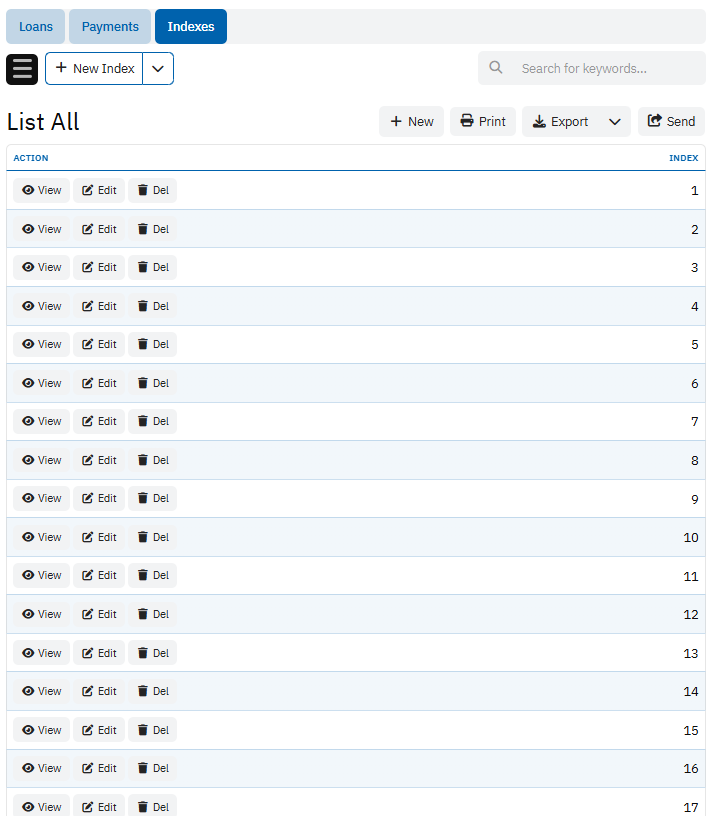Delete index row 3
The image size is (710, 816).
tap(152, 268)
